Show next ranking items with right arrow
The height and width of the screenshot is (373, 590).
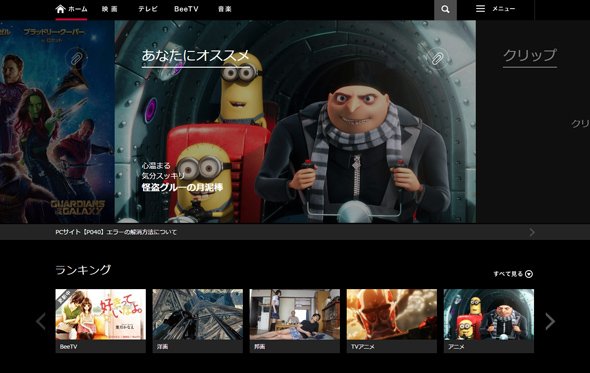pos(550,321)
